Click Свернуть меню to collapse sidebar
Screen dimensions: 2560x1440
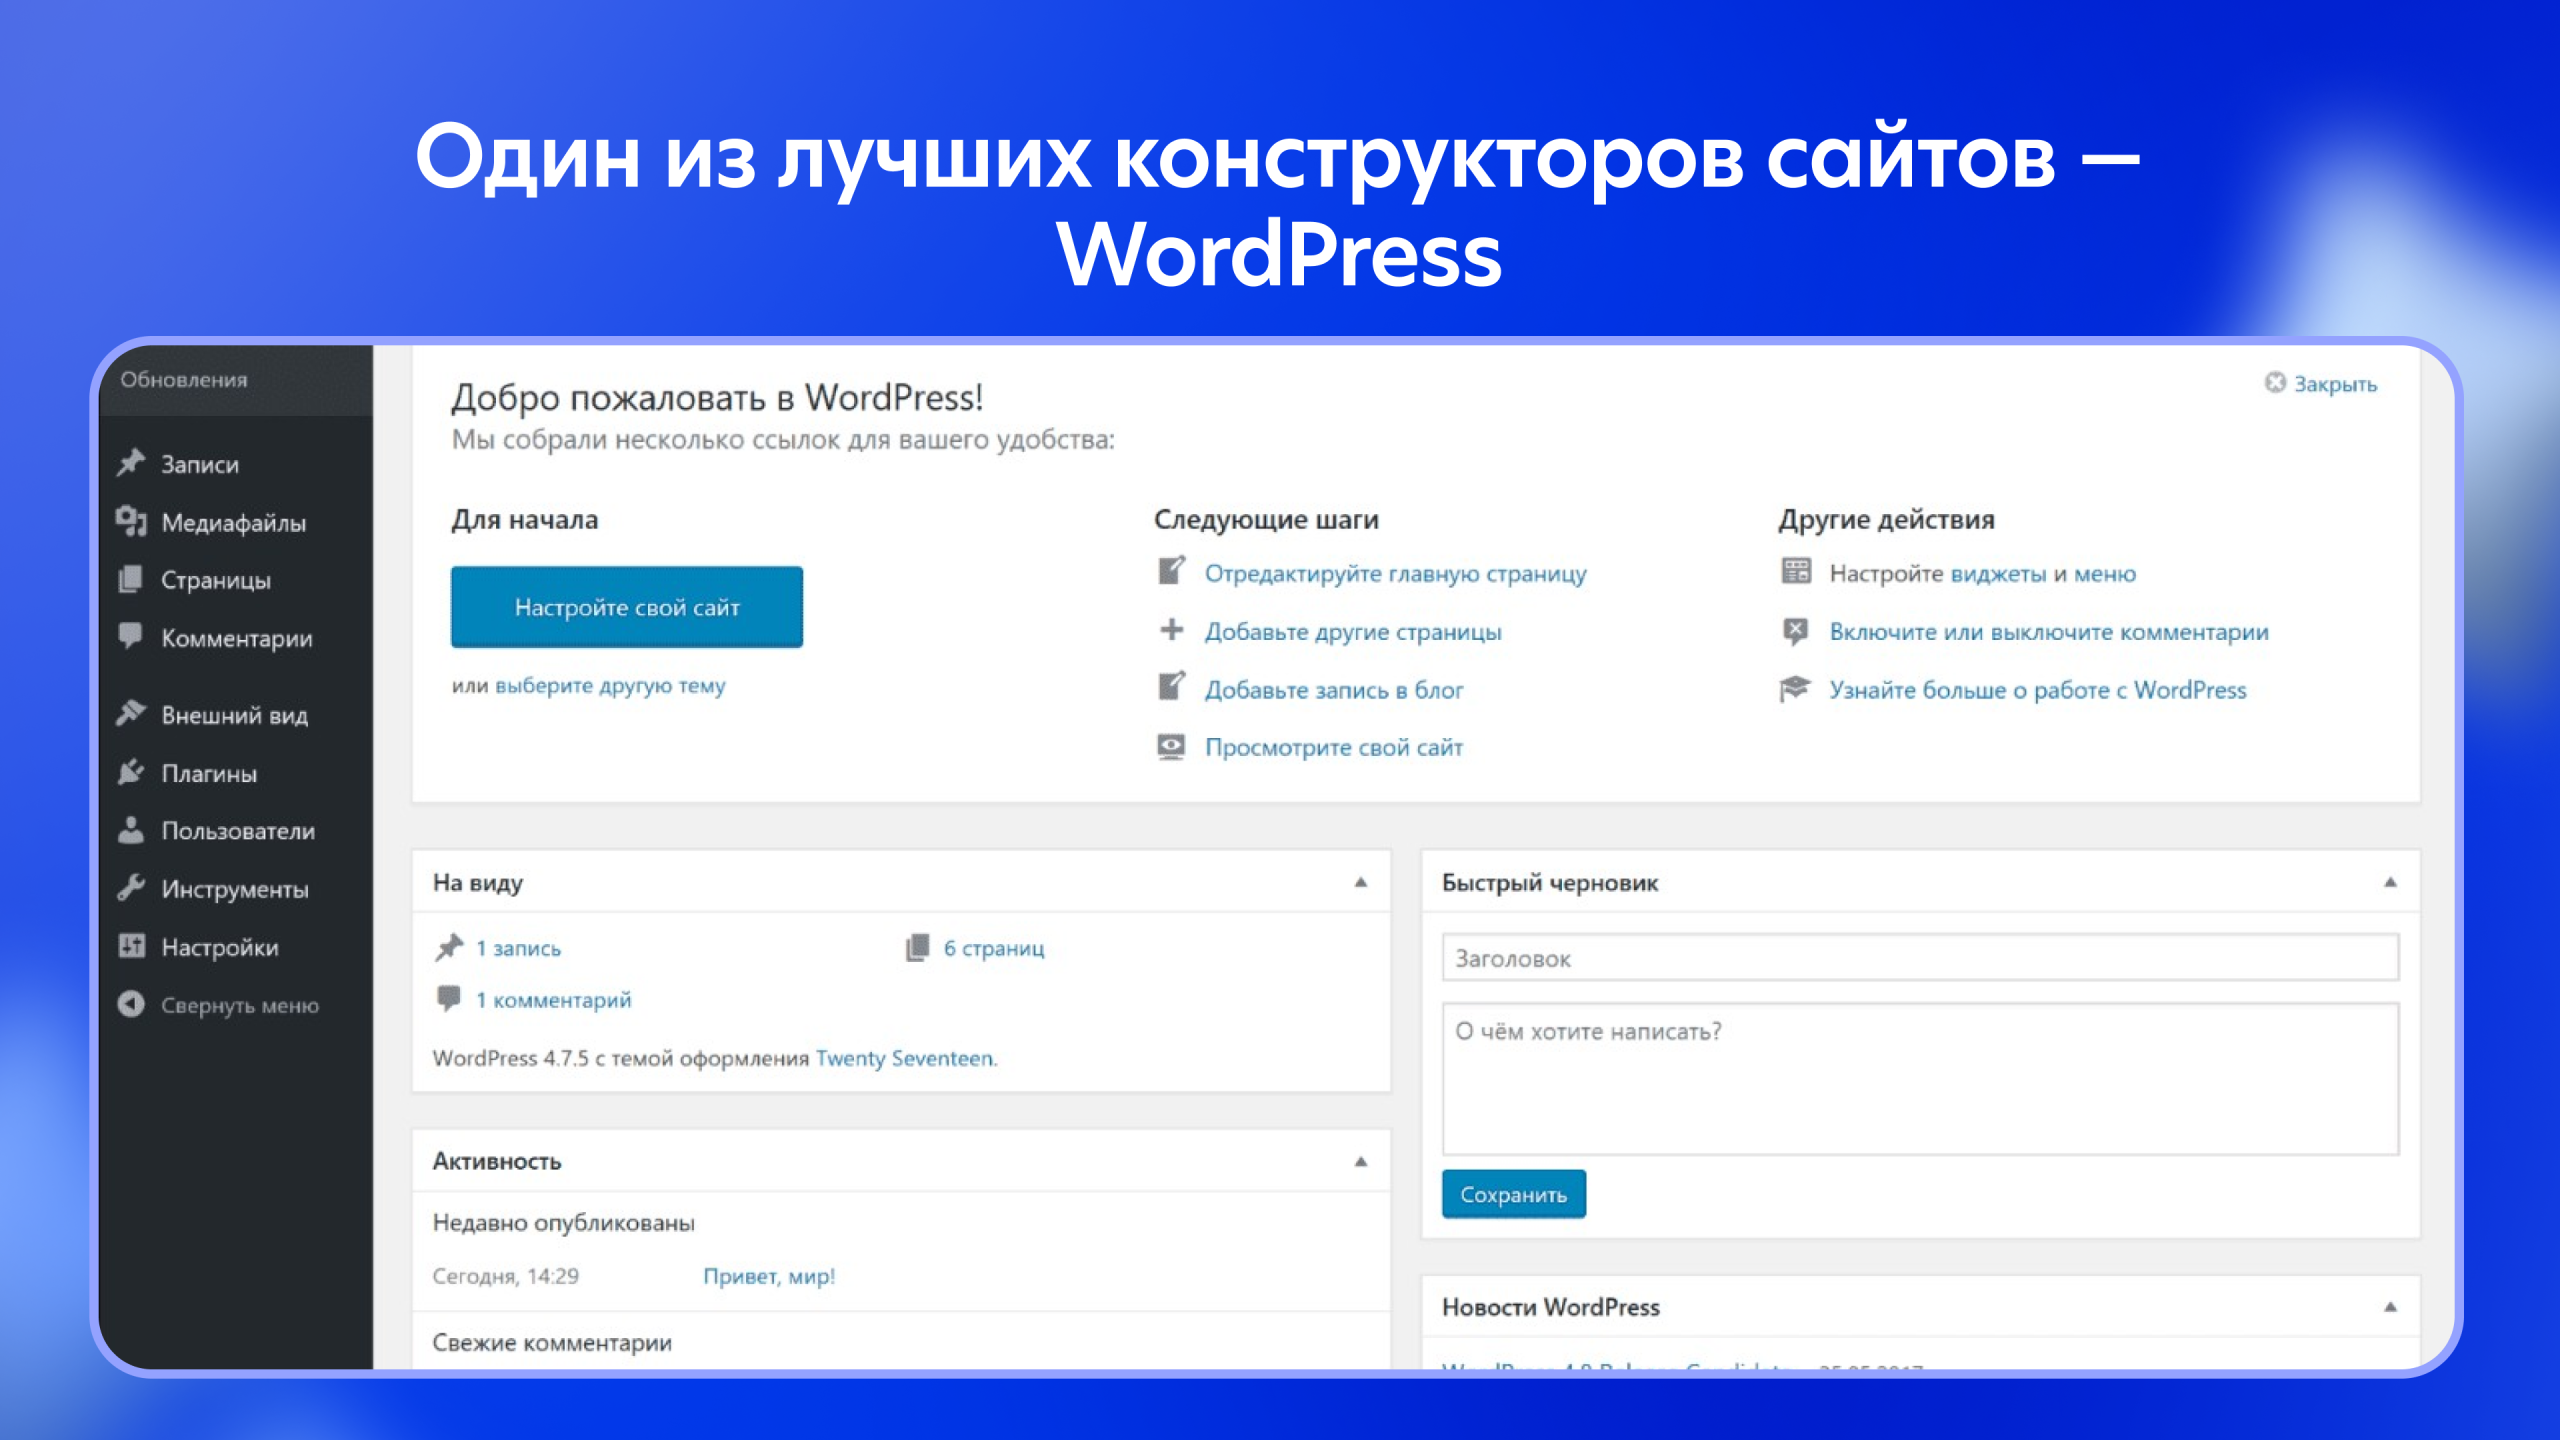(240, 1005)
